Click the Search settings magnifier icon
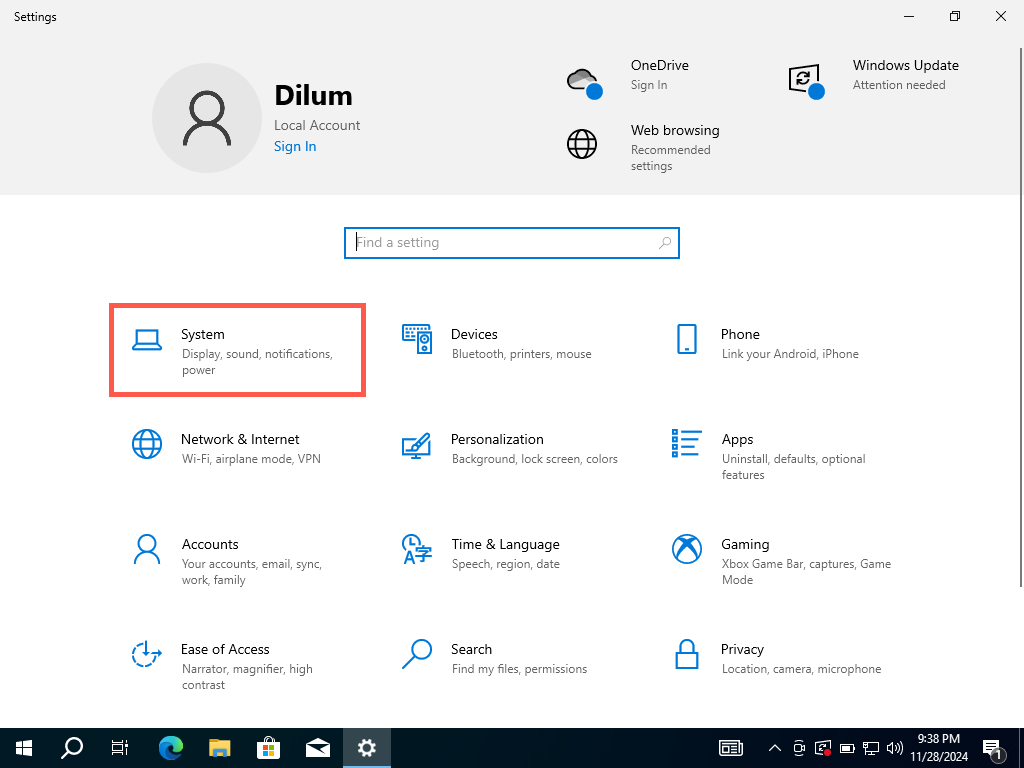The image size is (1024, 768). tap(417, 654)
